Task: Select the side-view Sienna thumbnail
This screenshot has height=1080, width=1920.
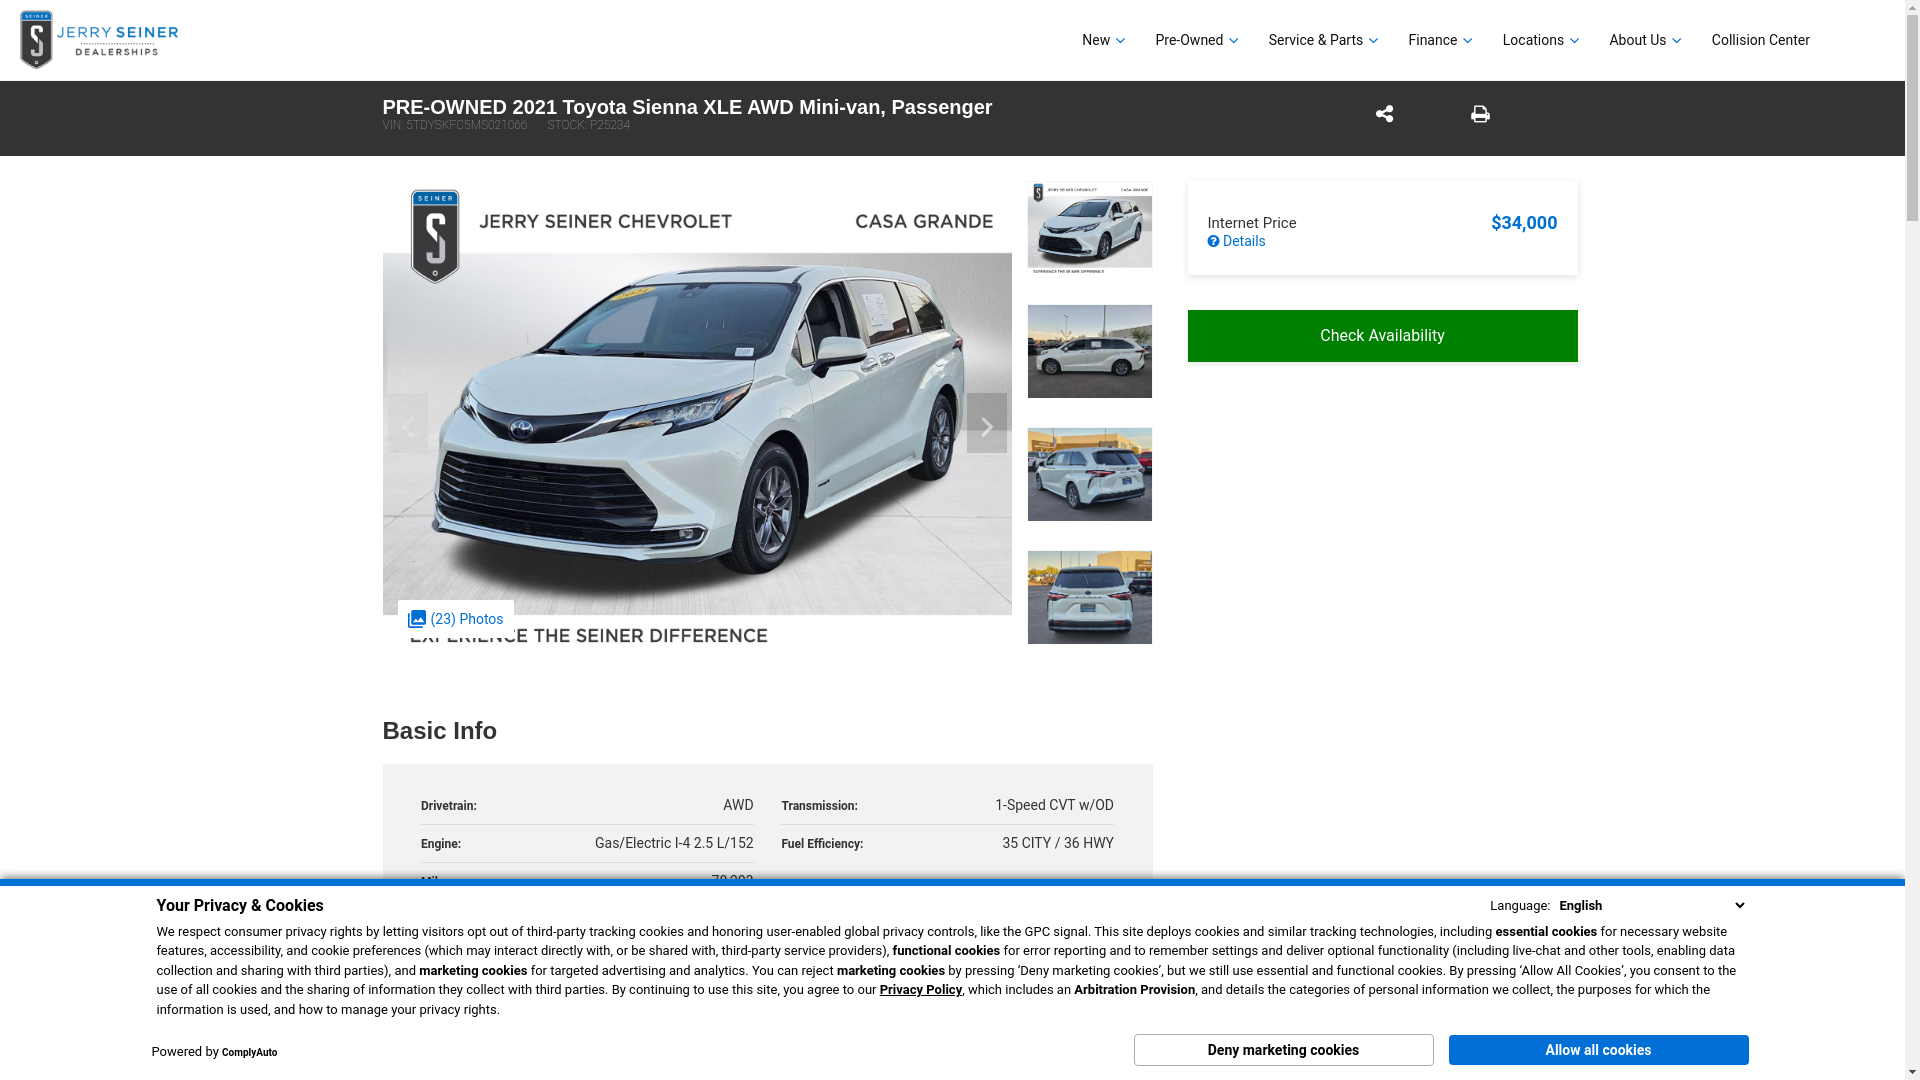Action: (x=1089, y=351)
